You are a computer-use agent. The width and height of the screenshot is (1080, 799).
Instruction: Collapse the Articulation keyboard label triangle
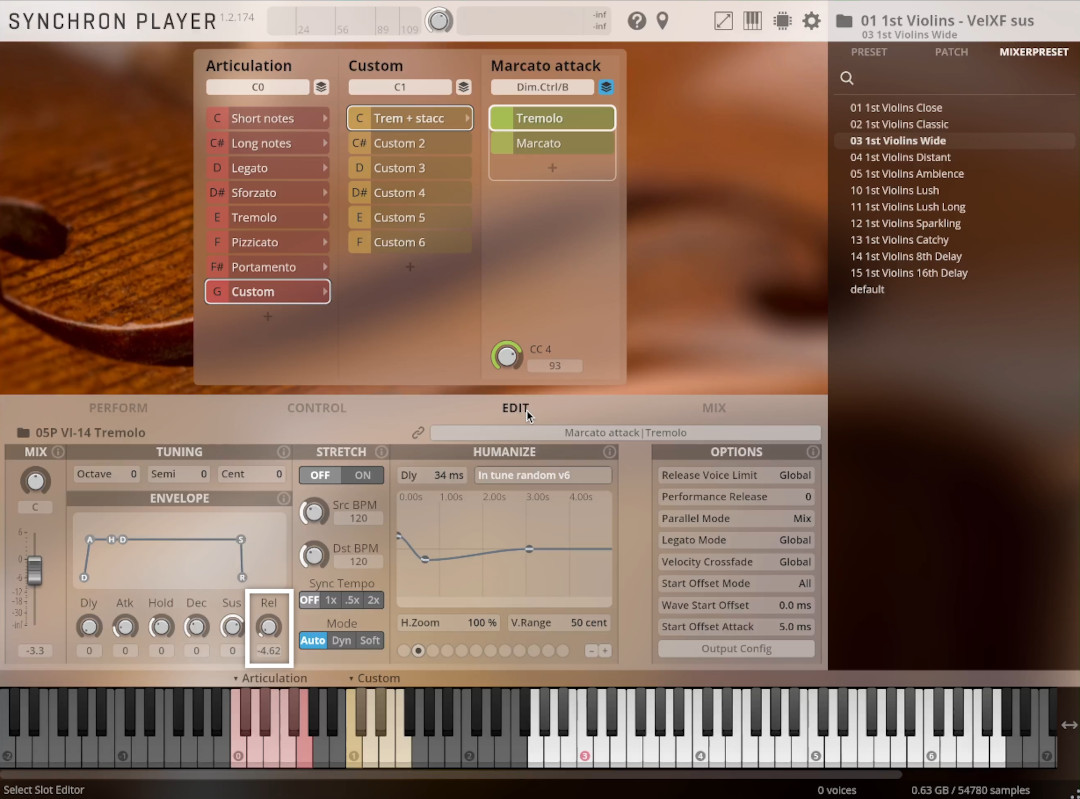[x=236, y=678]
